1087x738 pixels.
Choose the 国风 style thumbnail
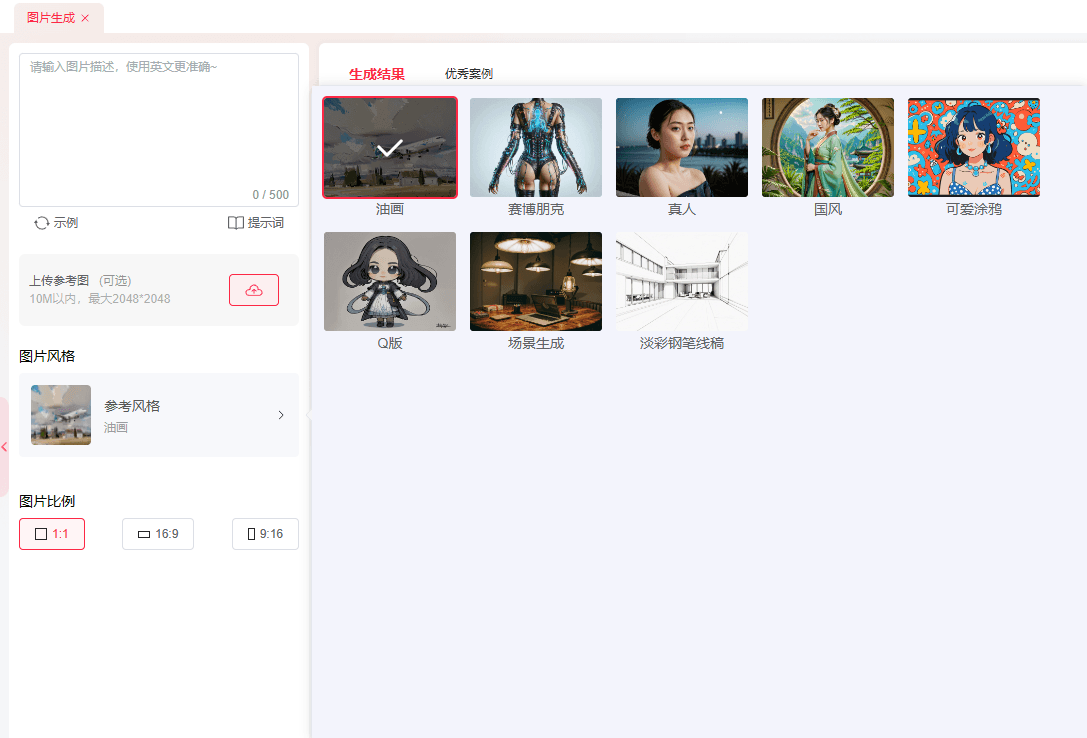[828, 148]
